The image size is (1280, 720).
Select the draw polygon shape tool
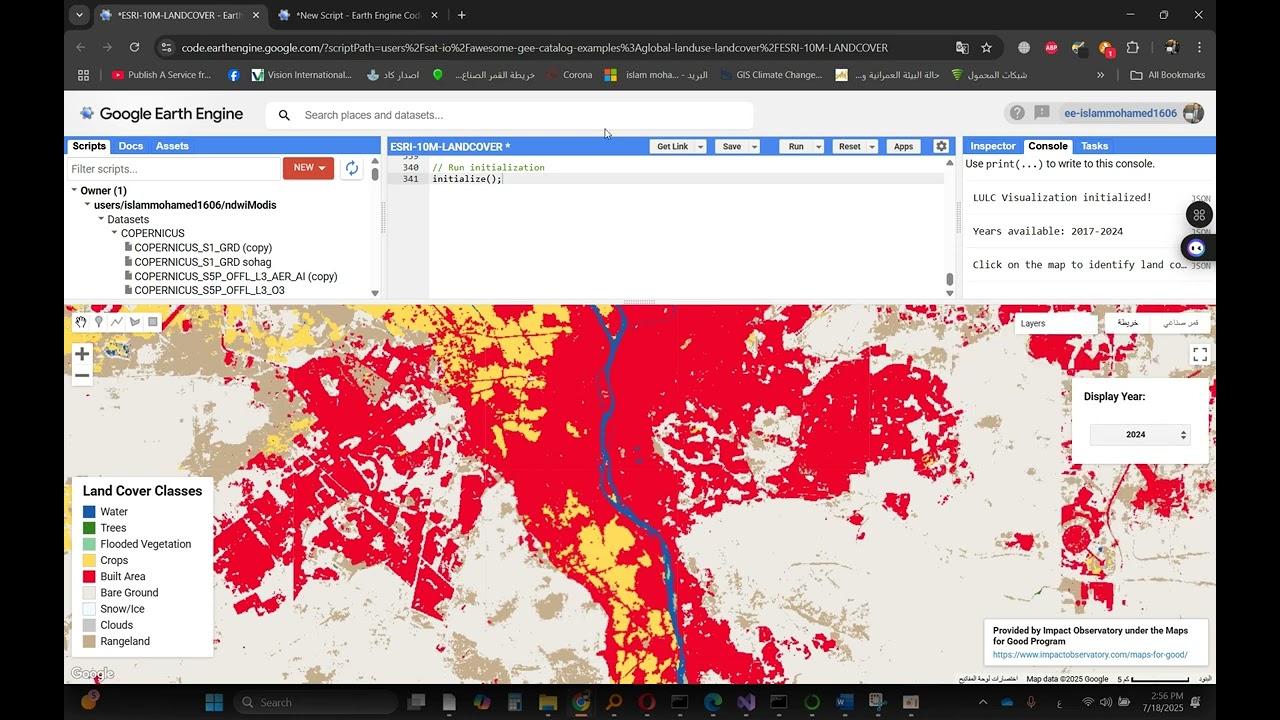coord(135,322)
